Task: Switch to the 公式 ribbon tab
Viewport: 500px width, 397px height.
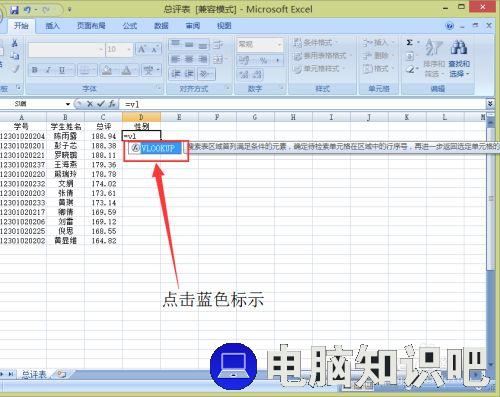Action: [130, 26]
